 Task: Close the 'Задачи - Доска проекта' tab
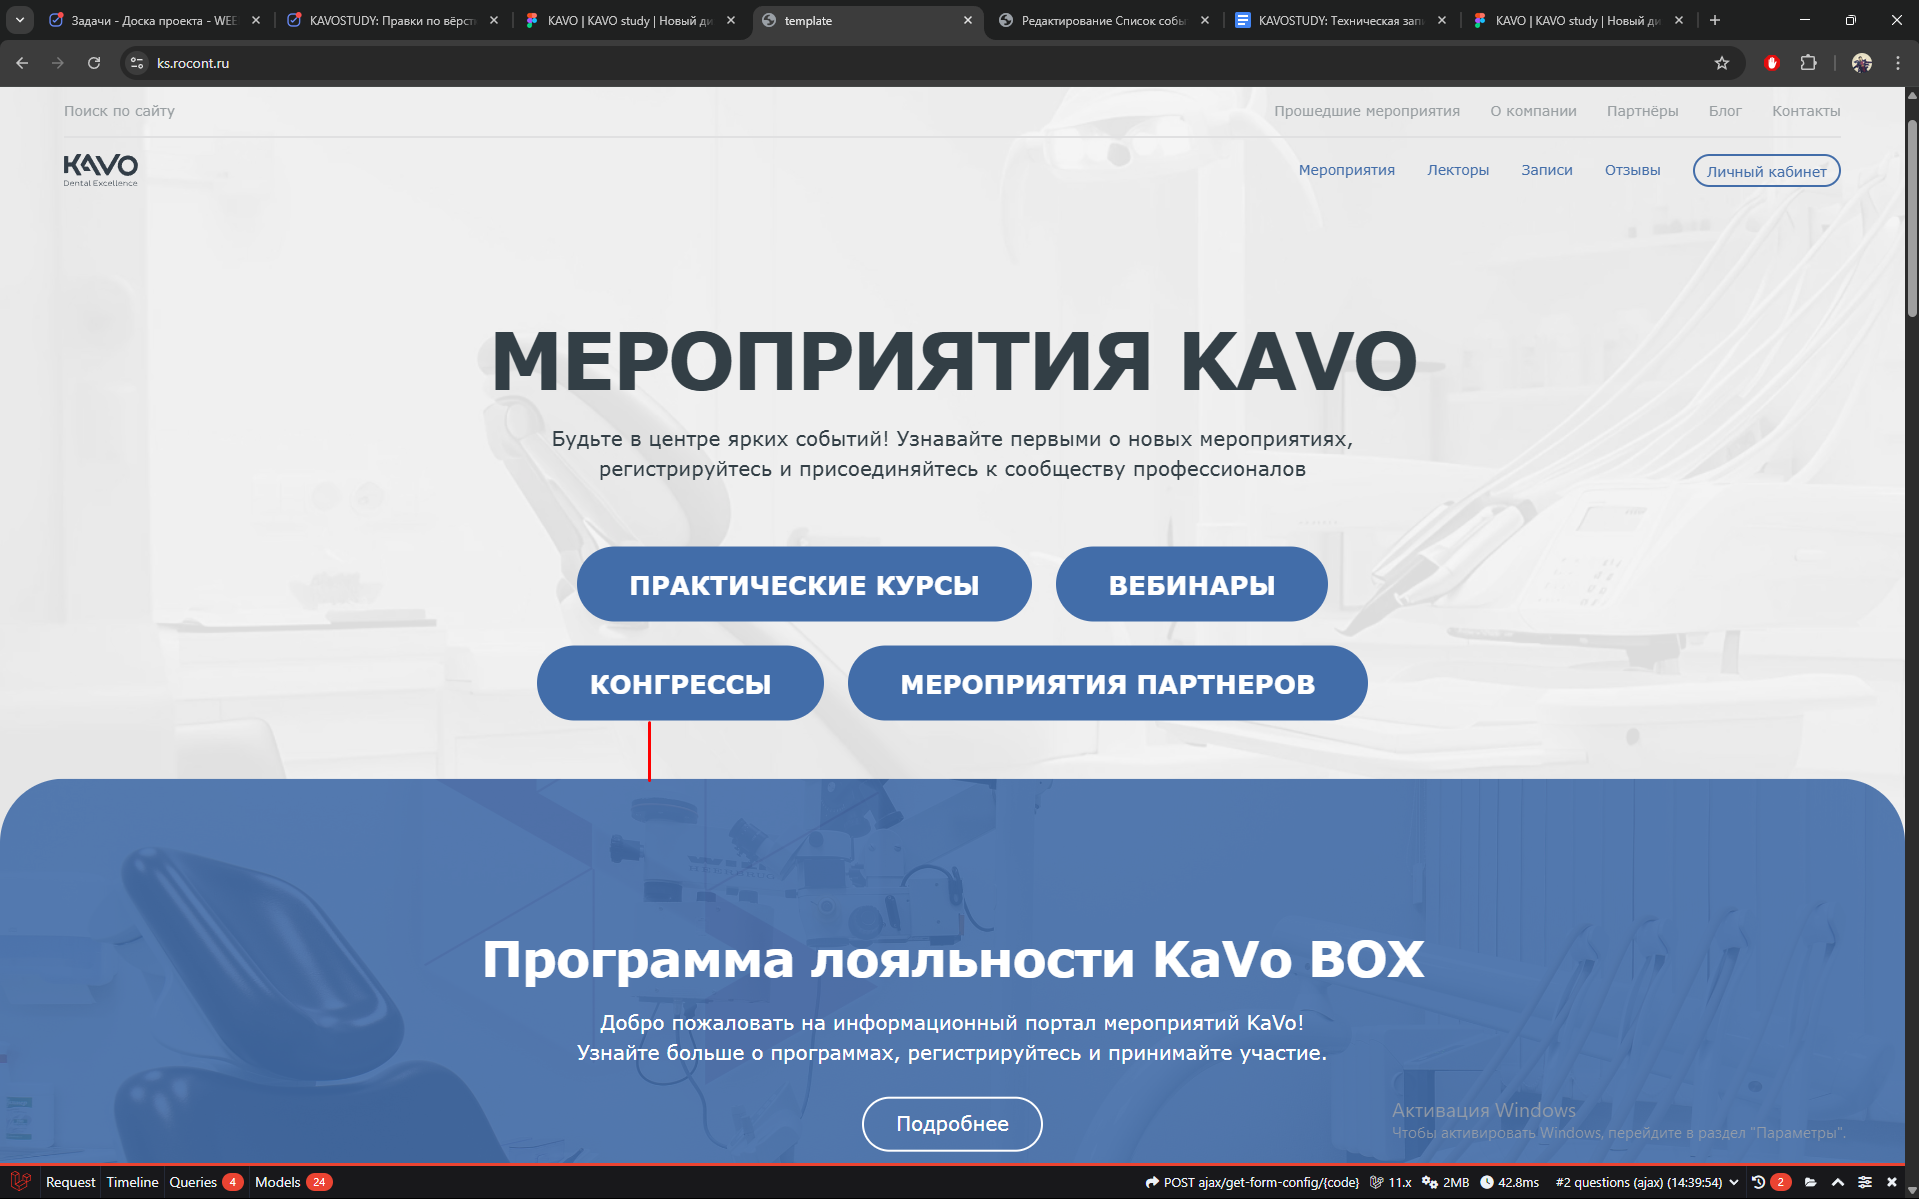point(256,20)
